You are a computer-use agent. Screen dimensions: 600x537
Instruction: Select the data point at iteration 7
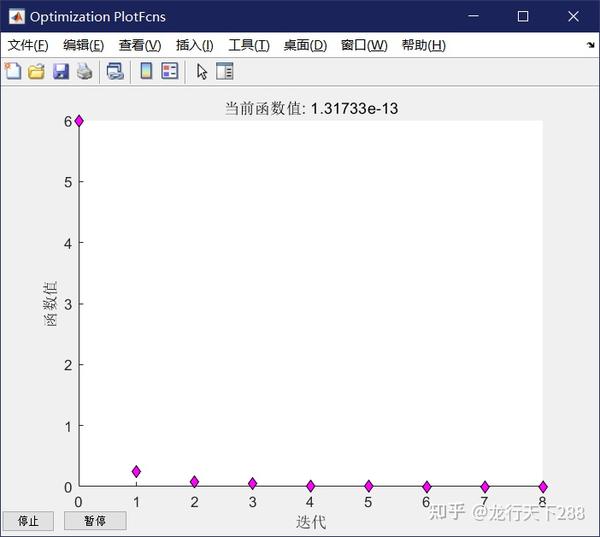pos(485,487)
